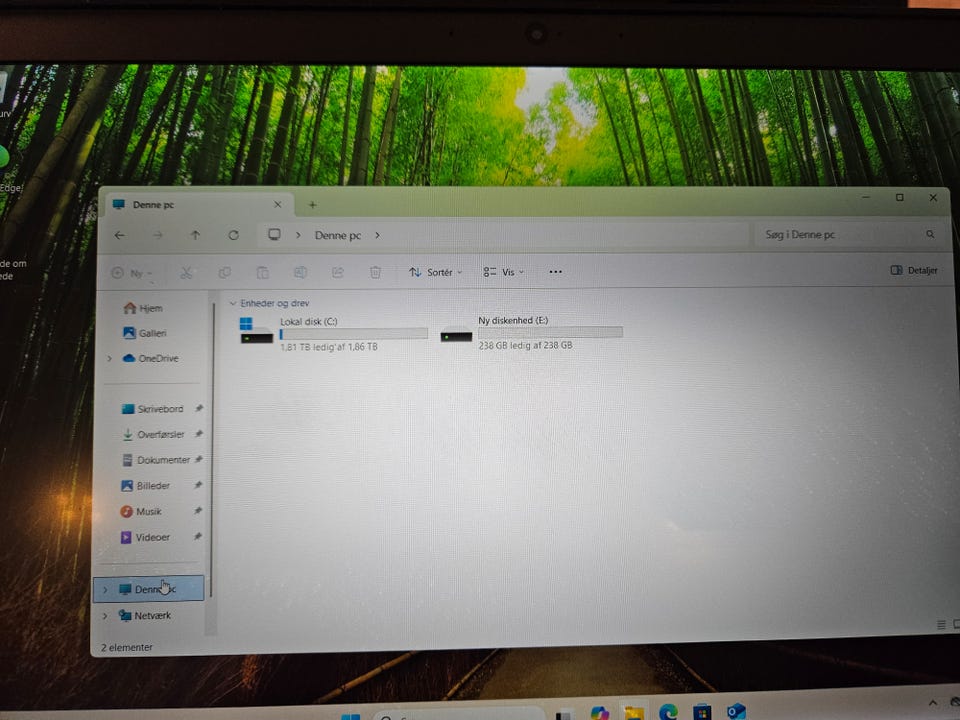This screenshot has height=720, width=960.
Task: Unpin Skrivebord using its pin icon
Action: (x=199, y=408)
